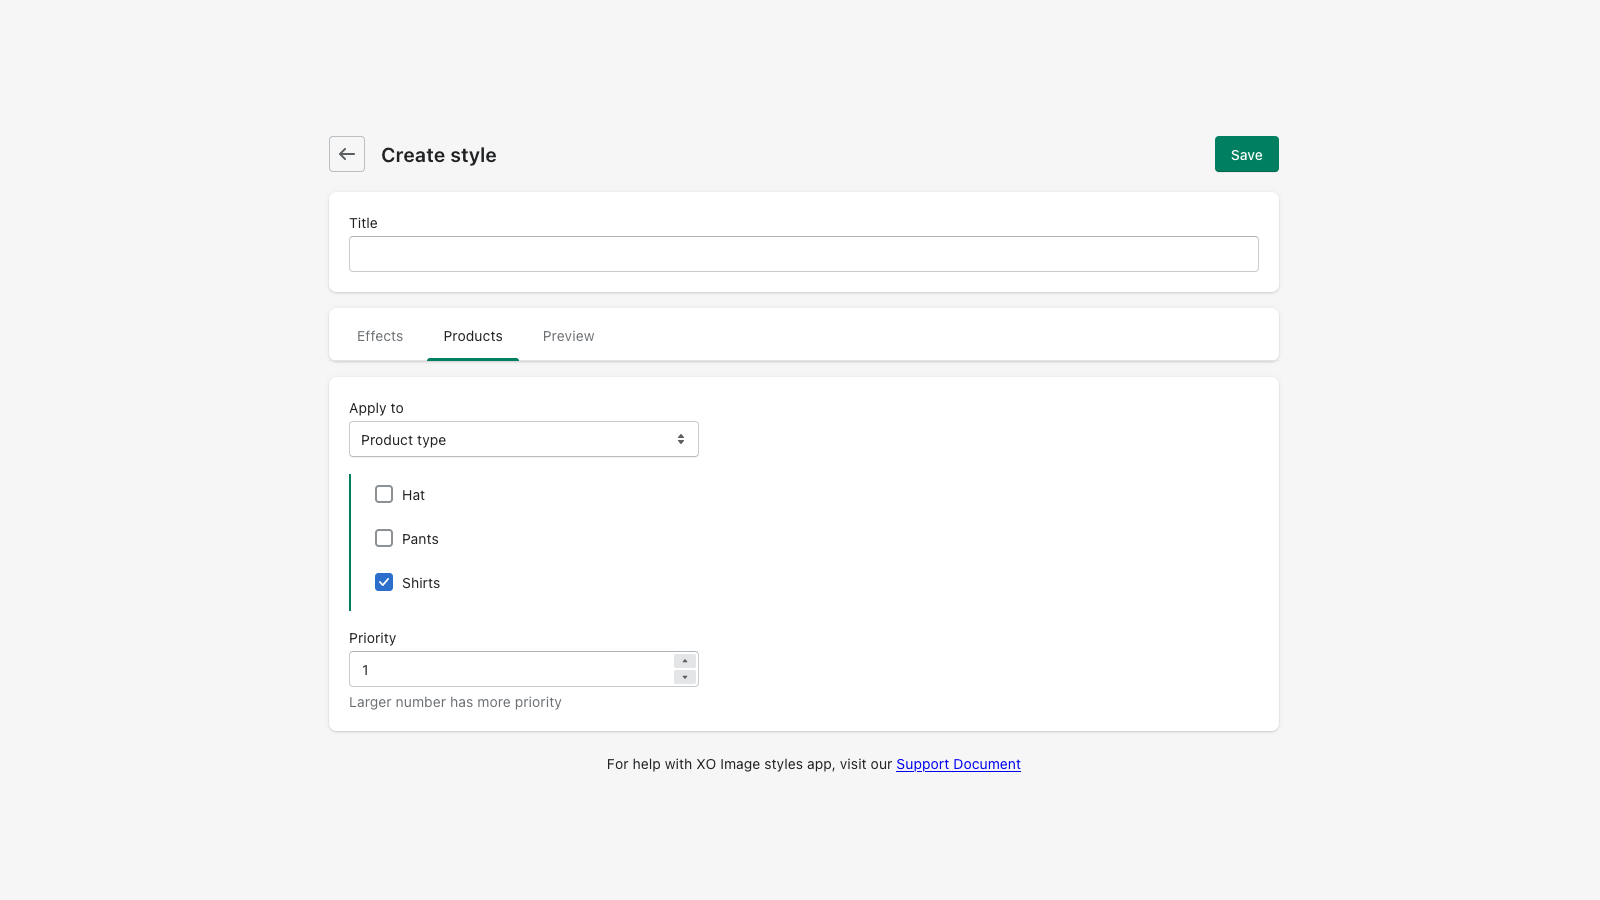This screenshot has width=1600, height=900.
Task: Switch to the Effects tab
Action: click(x=380, y=336)
